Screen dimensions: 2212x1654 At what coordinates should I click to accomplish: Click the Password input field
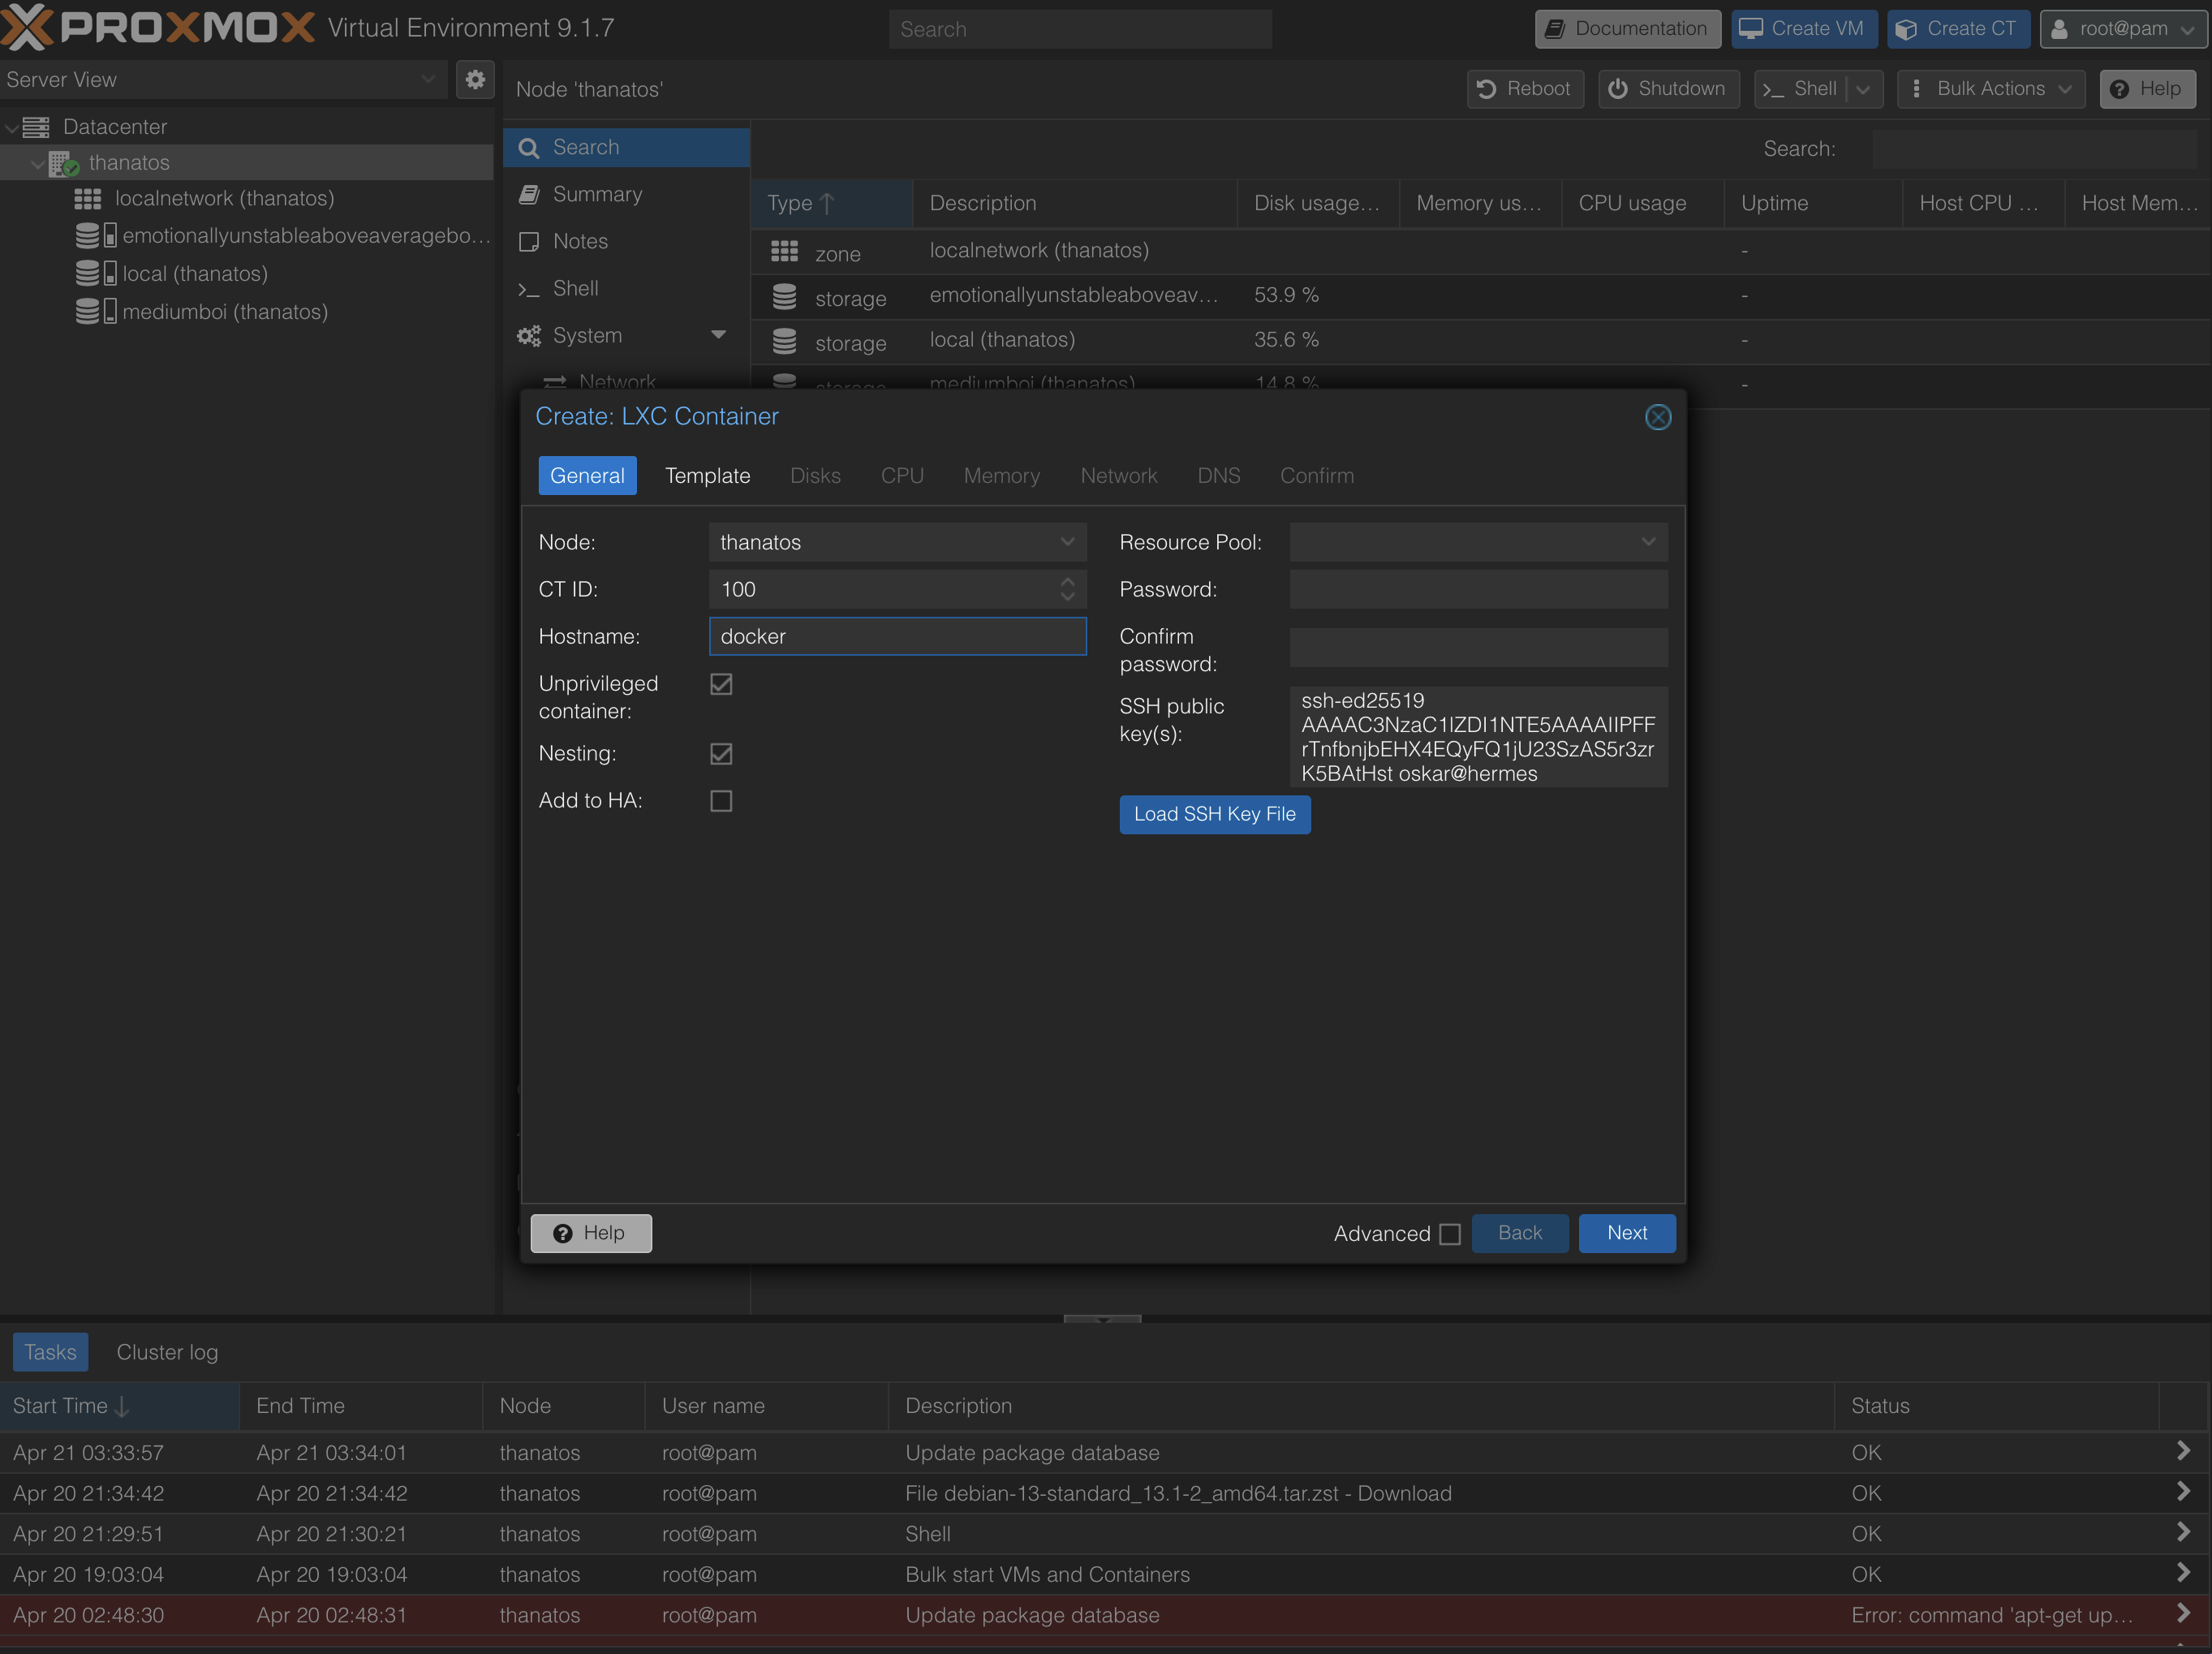(1478, 590)
